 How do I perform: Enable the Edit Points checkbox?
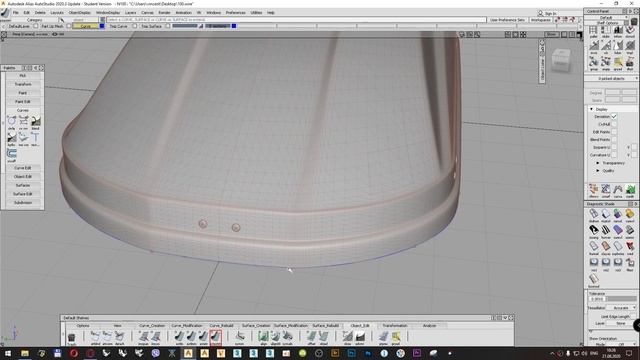click(614, 132)
